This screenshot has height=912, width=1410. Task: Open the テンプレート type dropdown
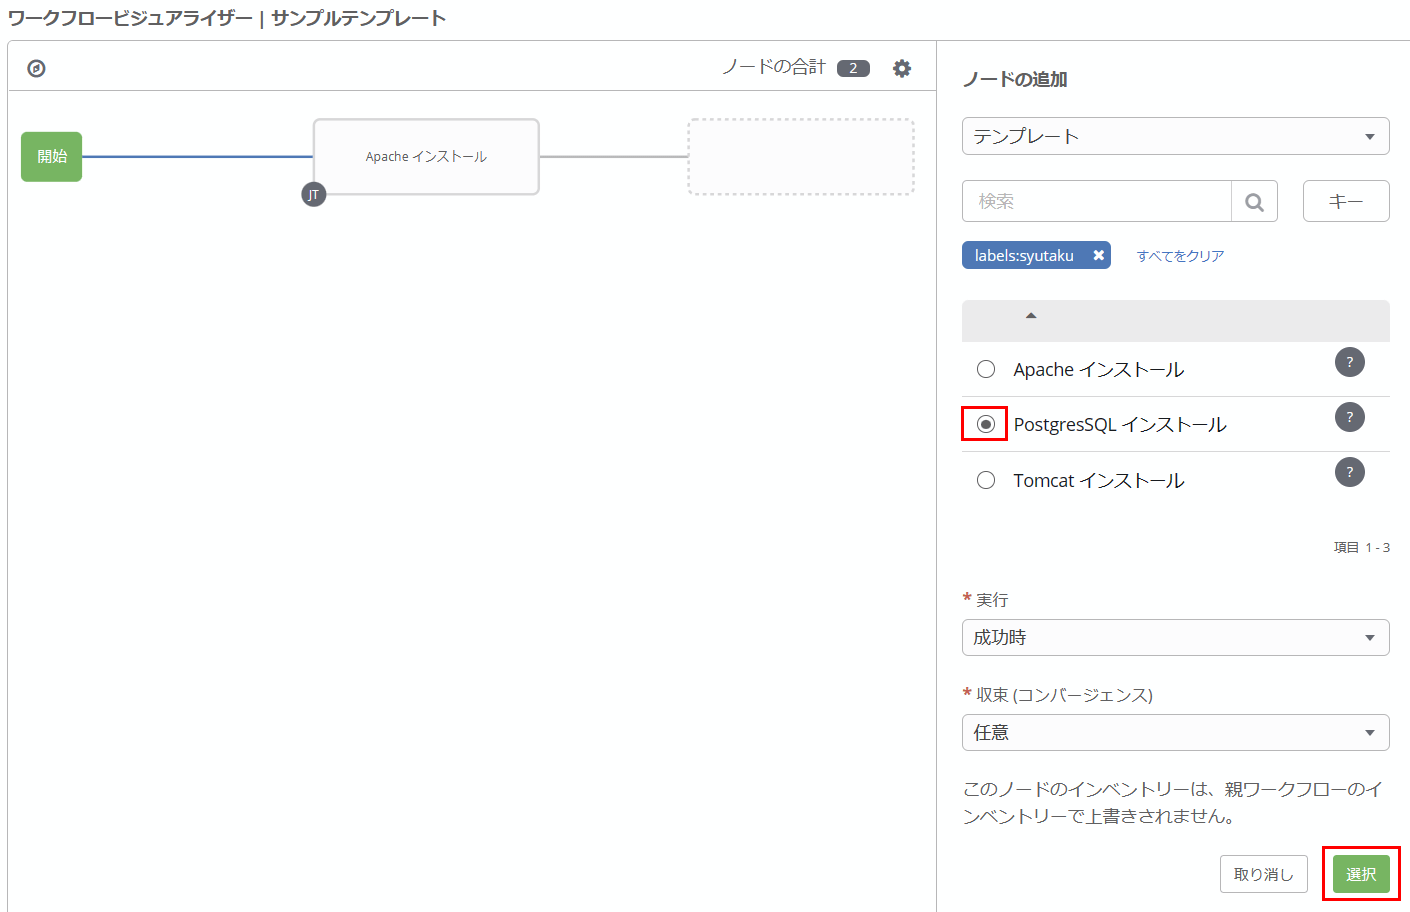click(1175, 136)
